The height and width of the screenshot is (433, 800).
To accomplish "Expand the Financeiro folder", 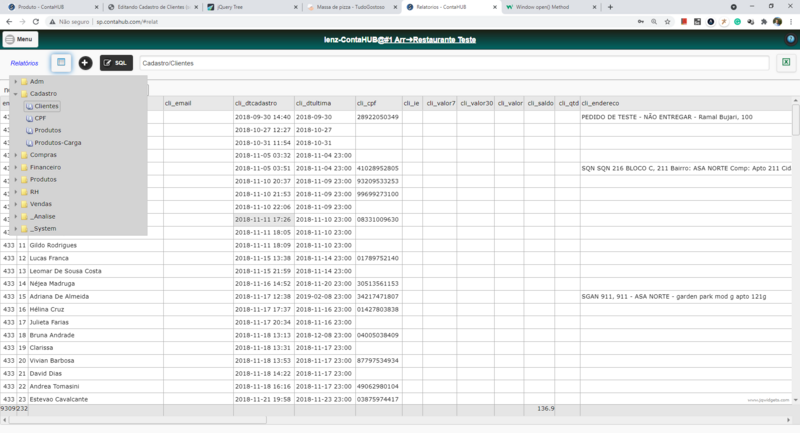I will tap(15, 167).
